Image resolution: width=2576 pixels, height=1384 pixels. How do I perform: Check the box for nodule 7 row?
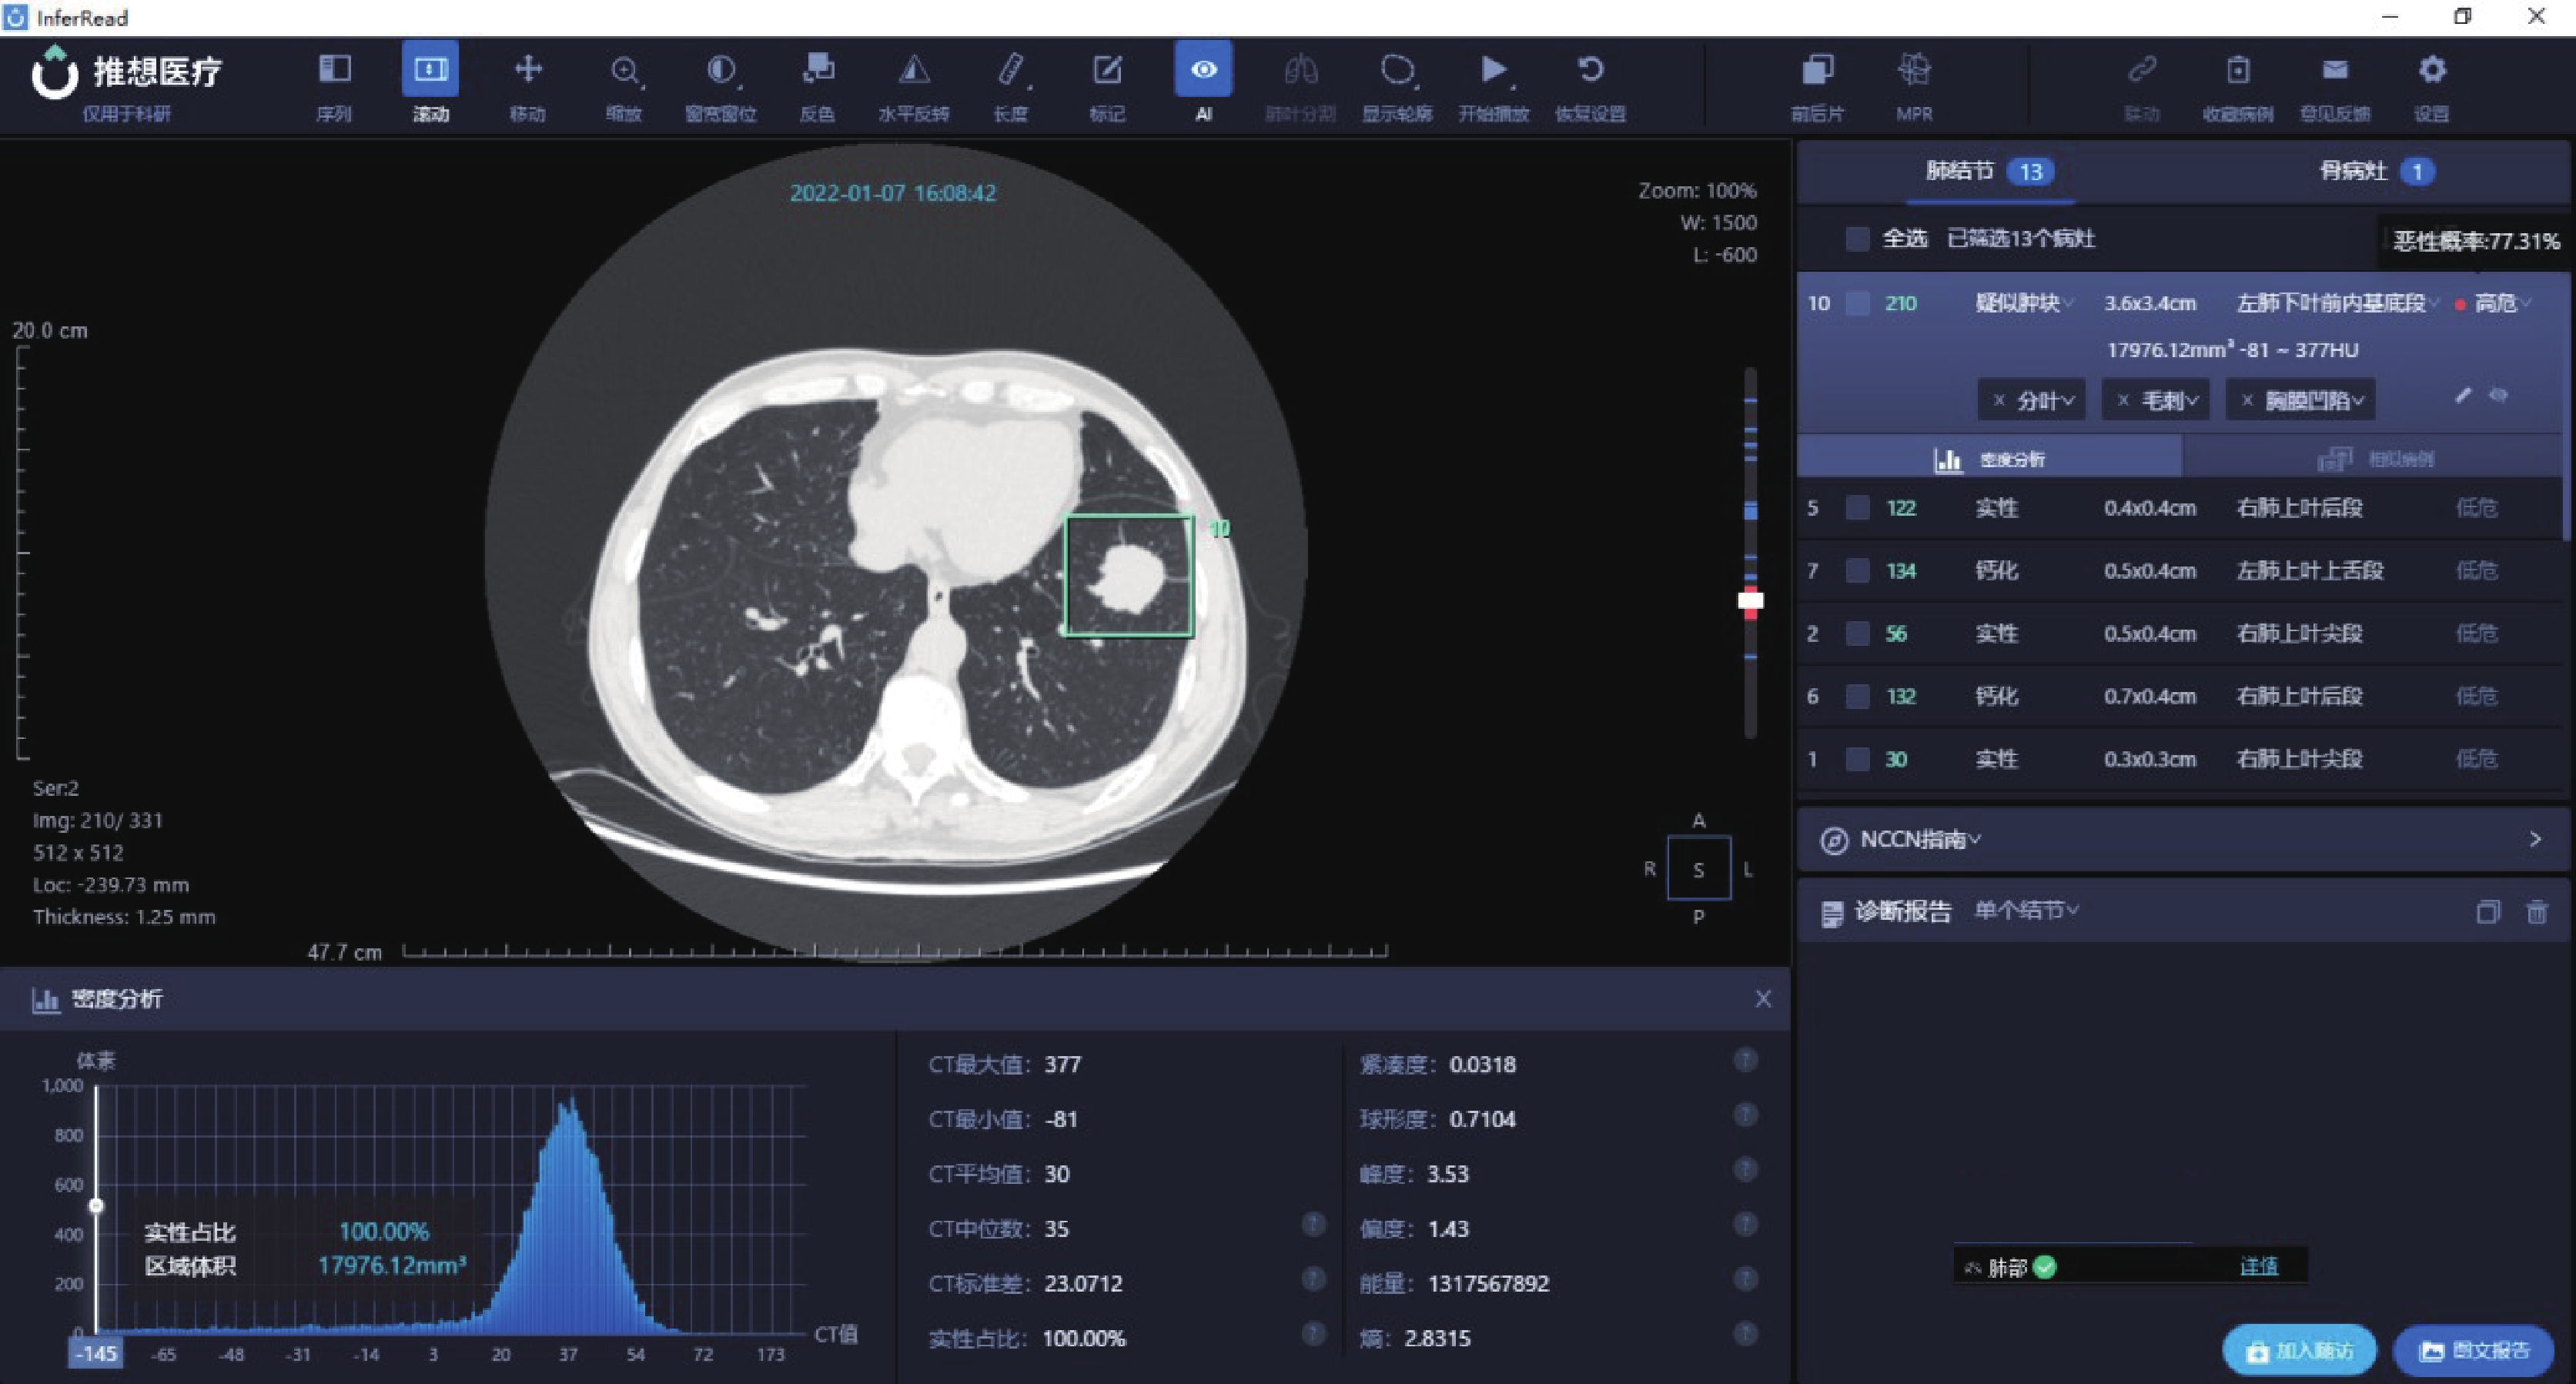pyautogui.click(x=1857, y=571)
